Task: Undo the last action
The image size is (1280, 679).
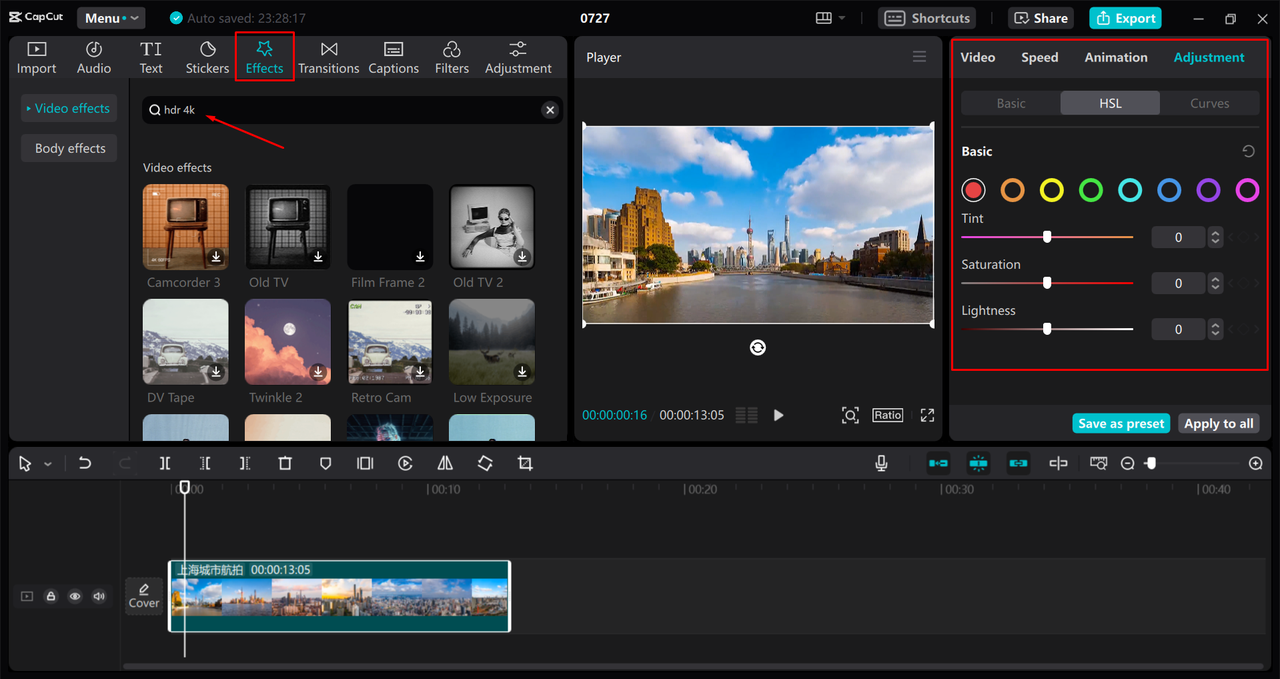Action: [85, 463]
